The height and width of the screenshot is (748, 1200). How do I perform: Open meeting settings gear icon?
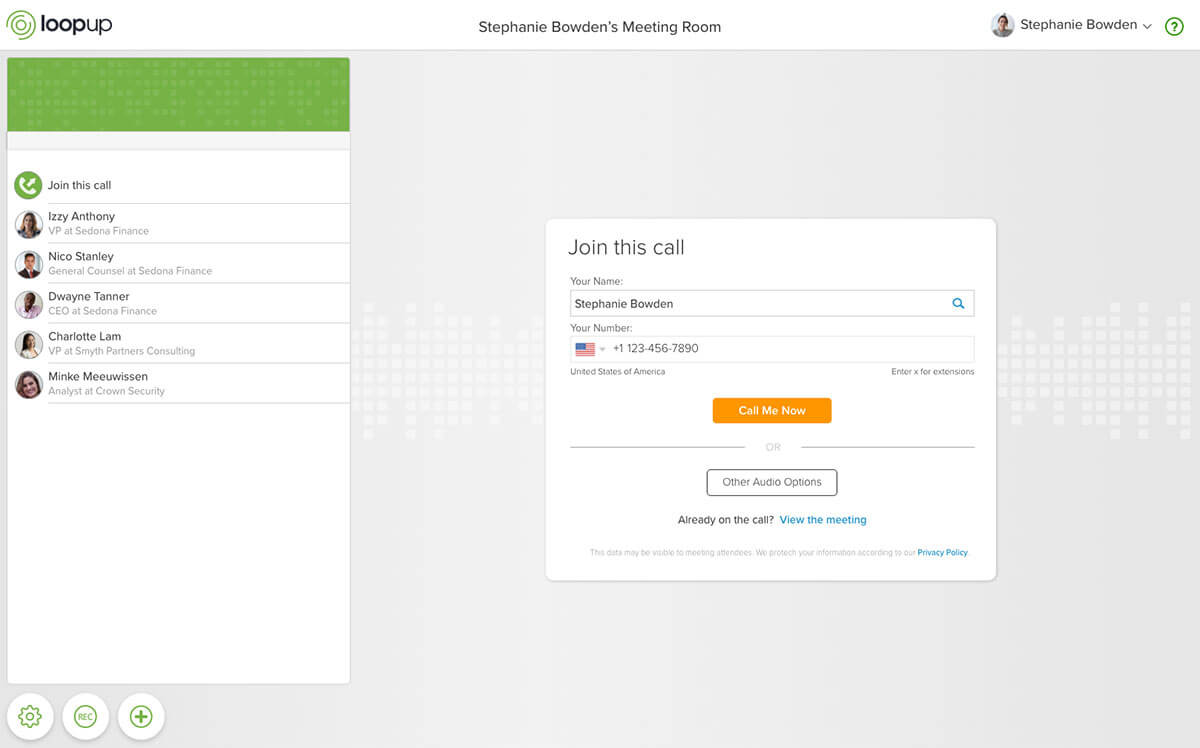[x=30, y=716]
